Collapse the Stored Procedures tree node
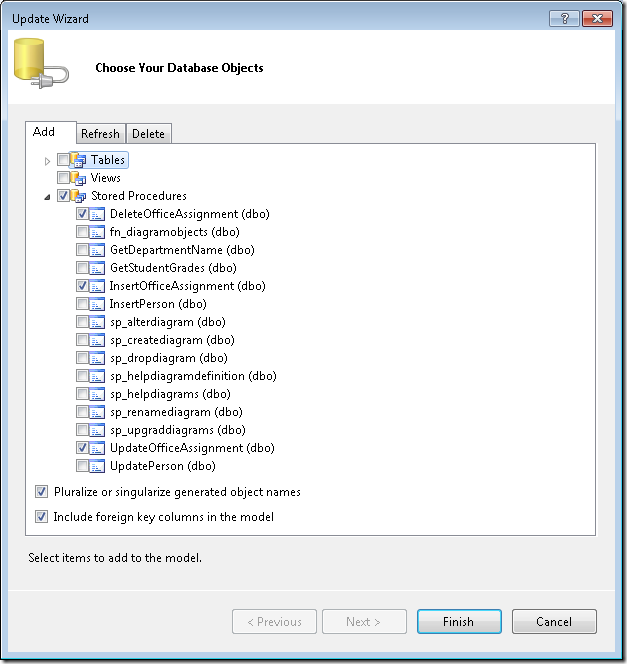The width and height of the screenshot is (627, 664). 47,197
